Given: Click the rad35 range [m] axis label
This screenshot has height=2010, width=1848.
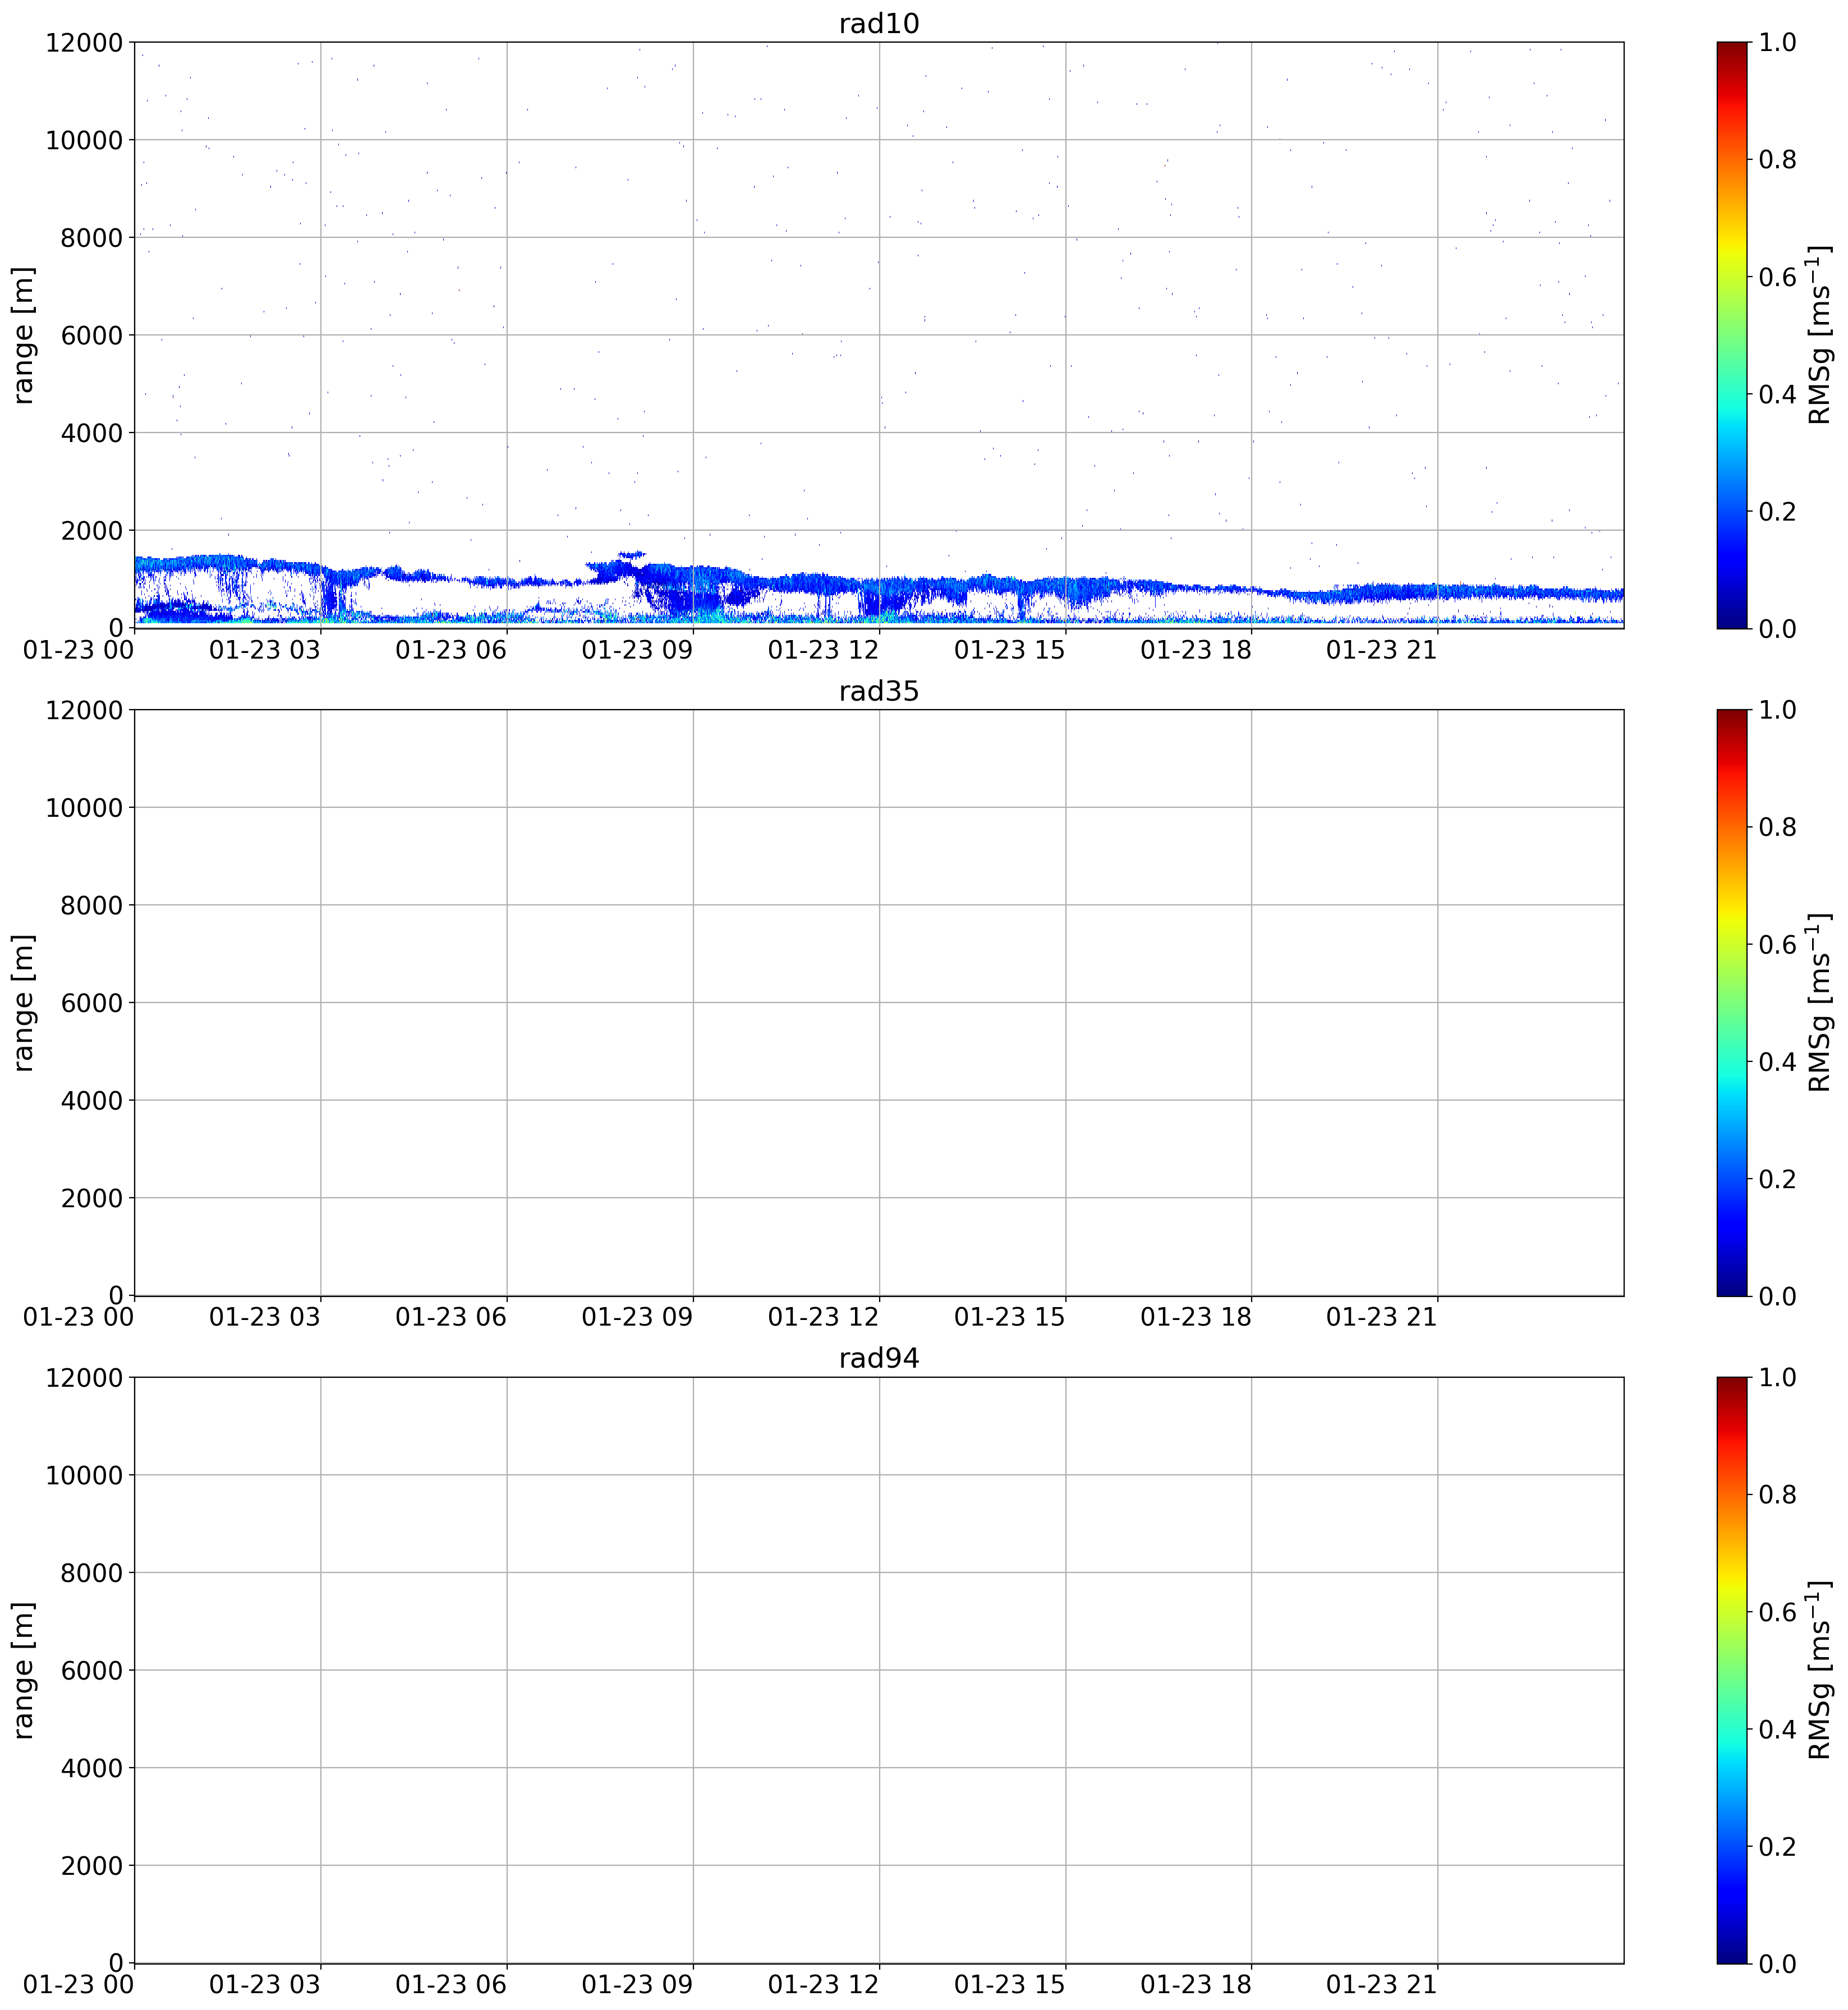Looking at the screenshot, I should point(22,1002).
